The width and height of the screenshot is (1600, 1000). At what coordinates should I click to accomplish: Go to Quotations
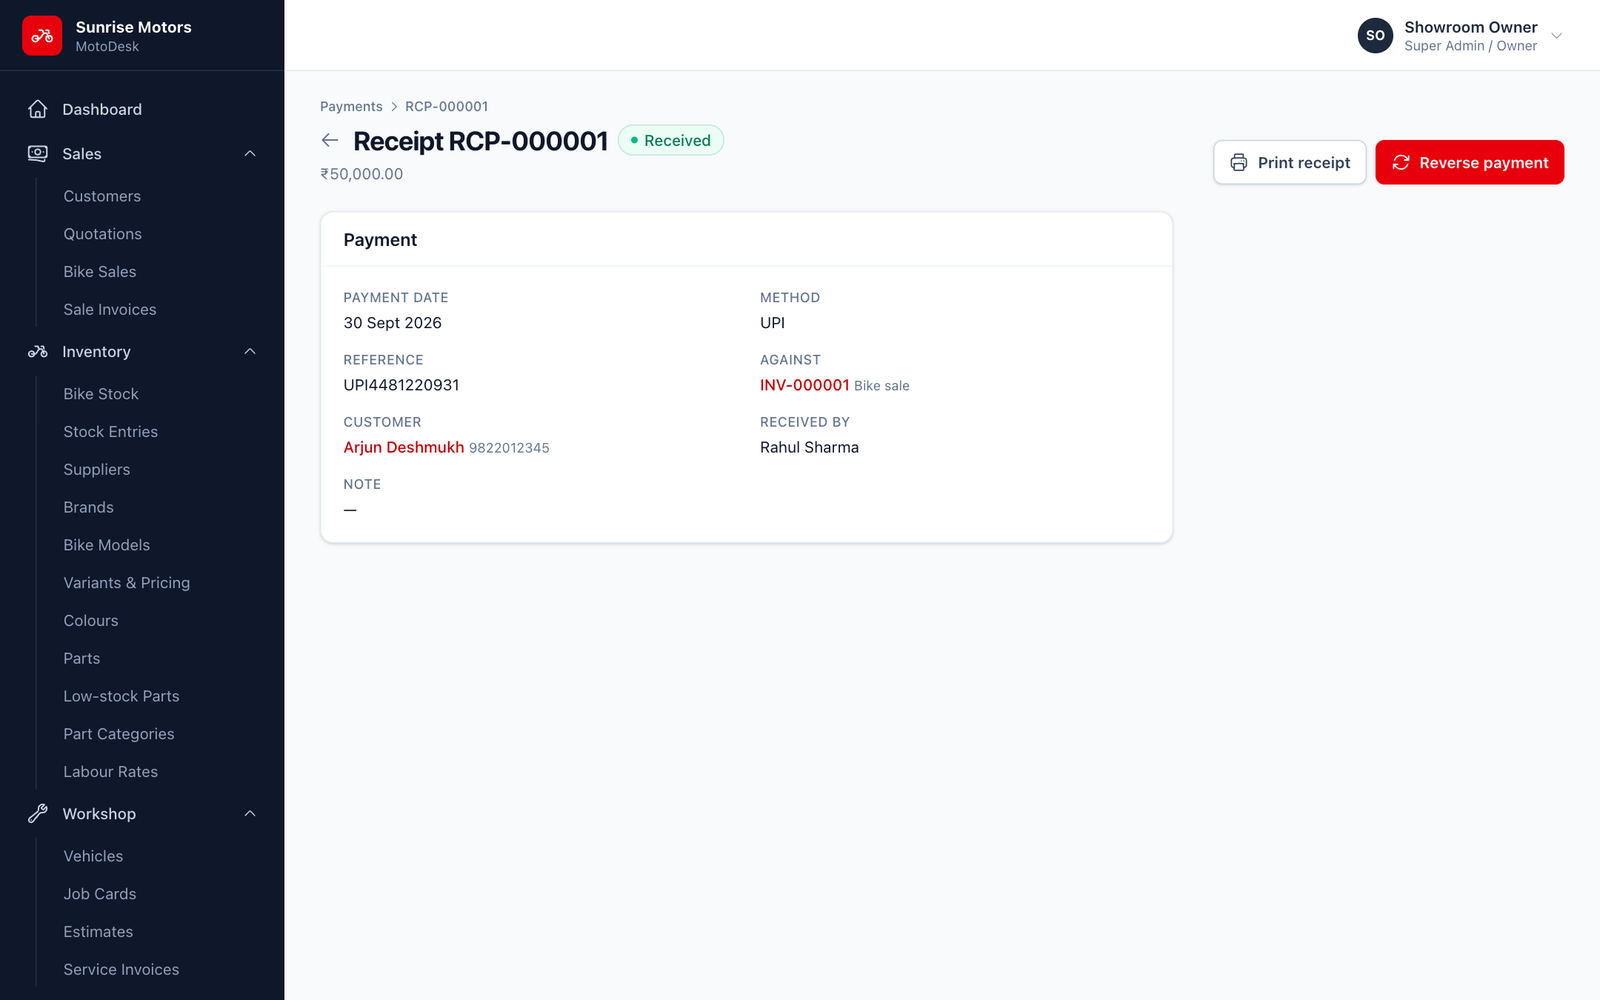[x=103, y=234]
